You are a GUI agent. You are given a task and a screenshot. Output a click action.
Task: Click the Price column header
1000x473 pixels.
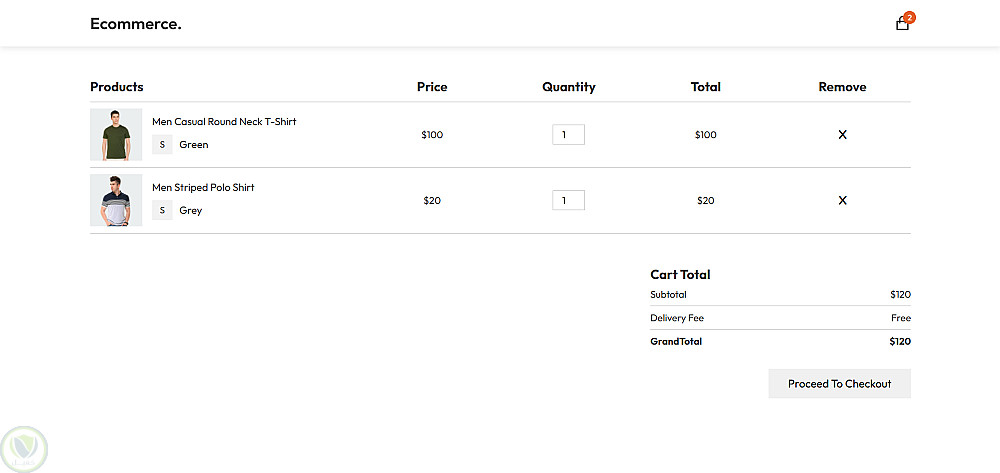coord(432,87)
